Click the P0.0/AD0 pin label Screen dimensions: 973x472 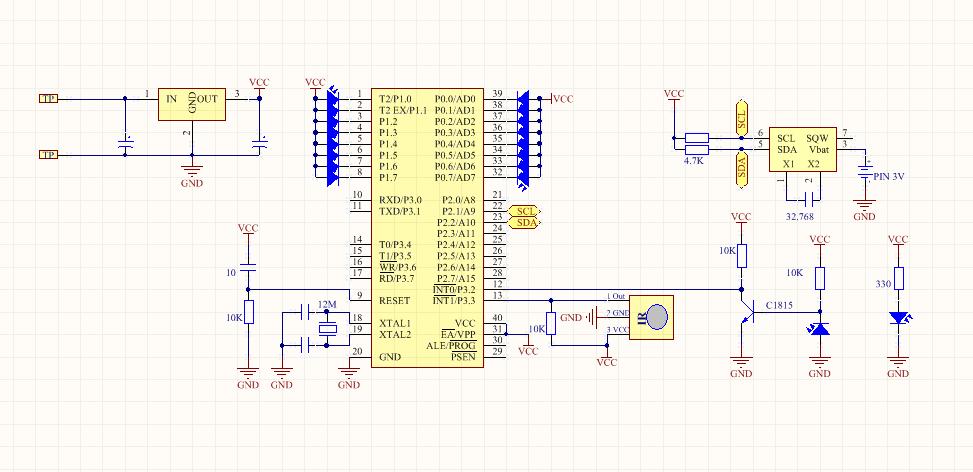click(455, 99)
